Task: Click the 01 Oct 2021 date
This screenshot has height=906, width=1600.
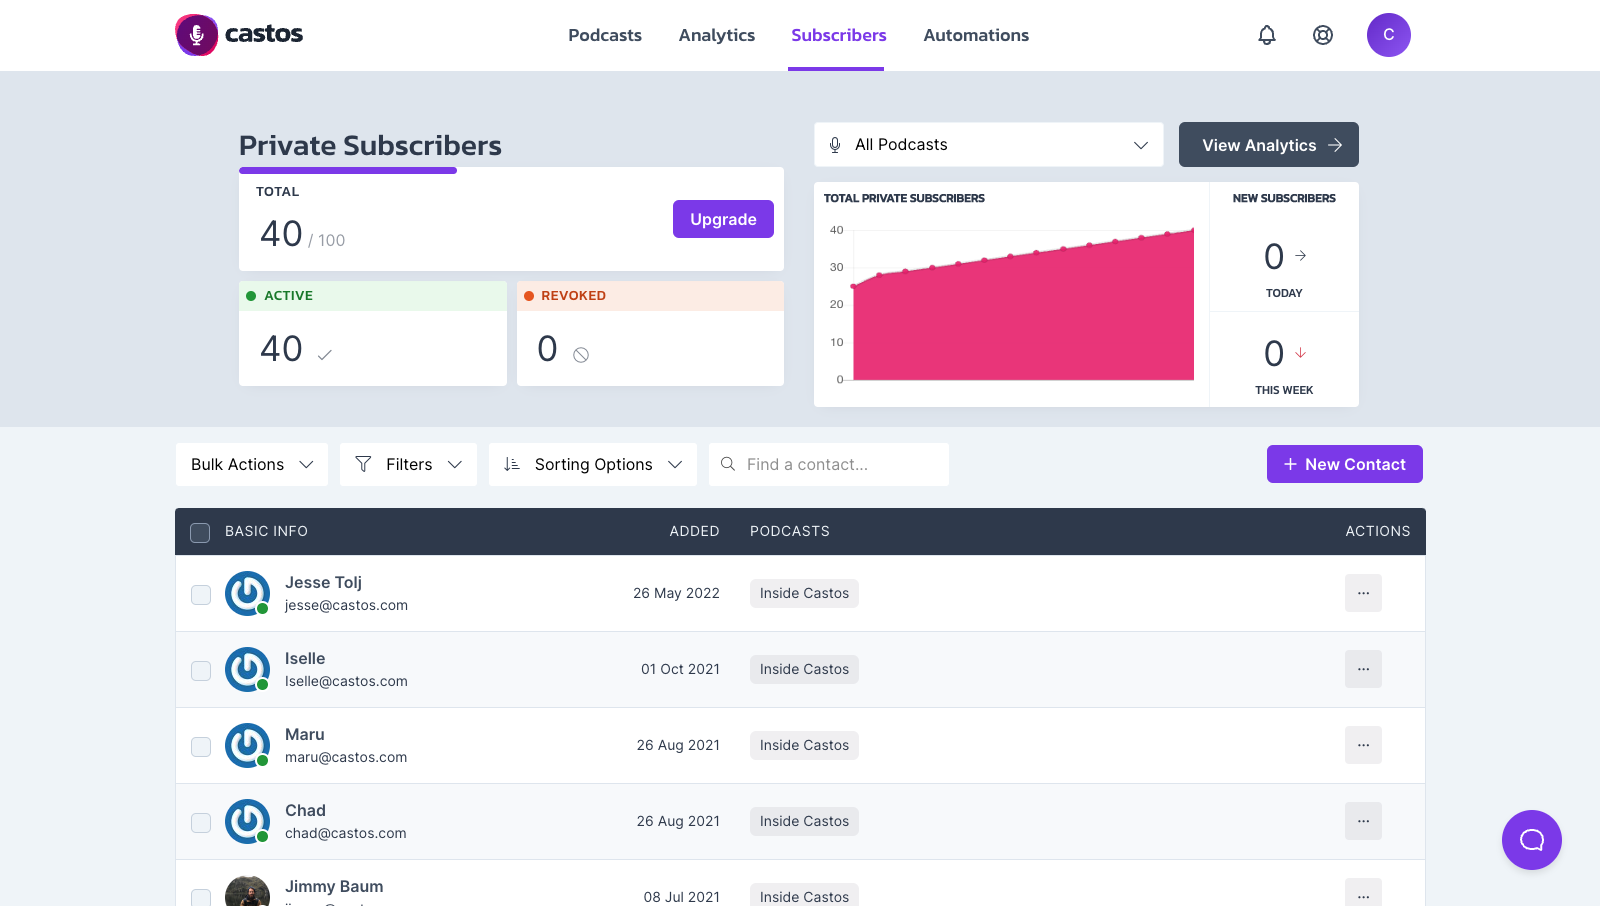Action: [x=680, y=669]
